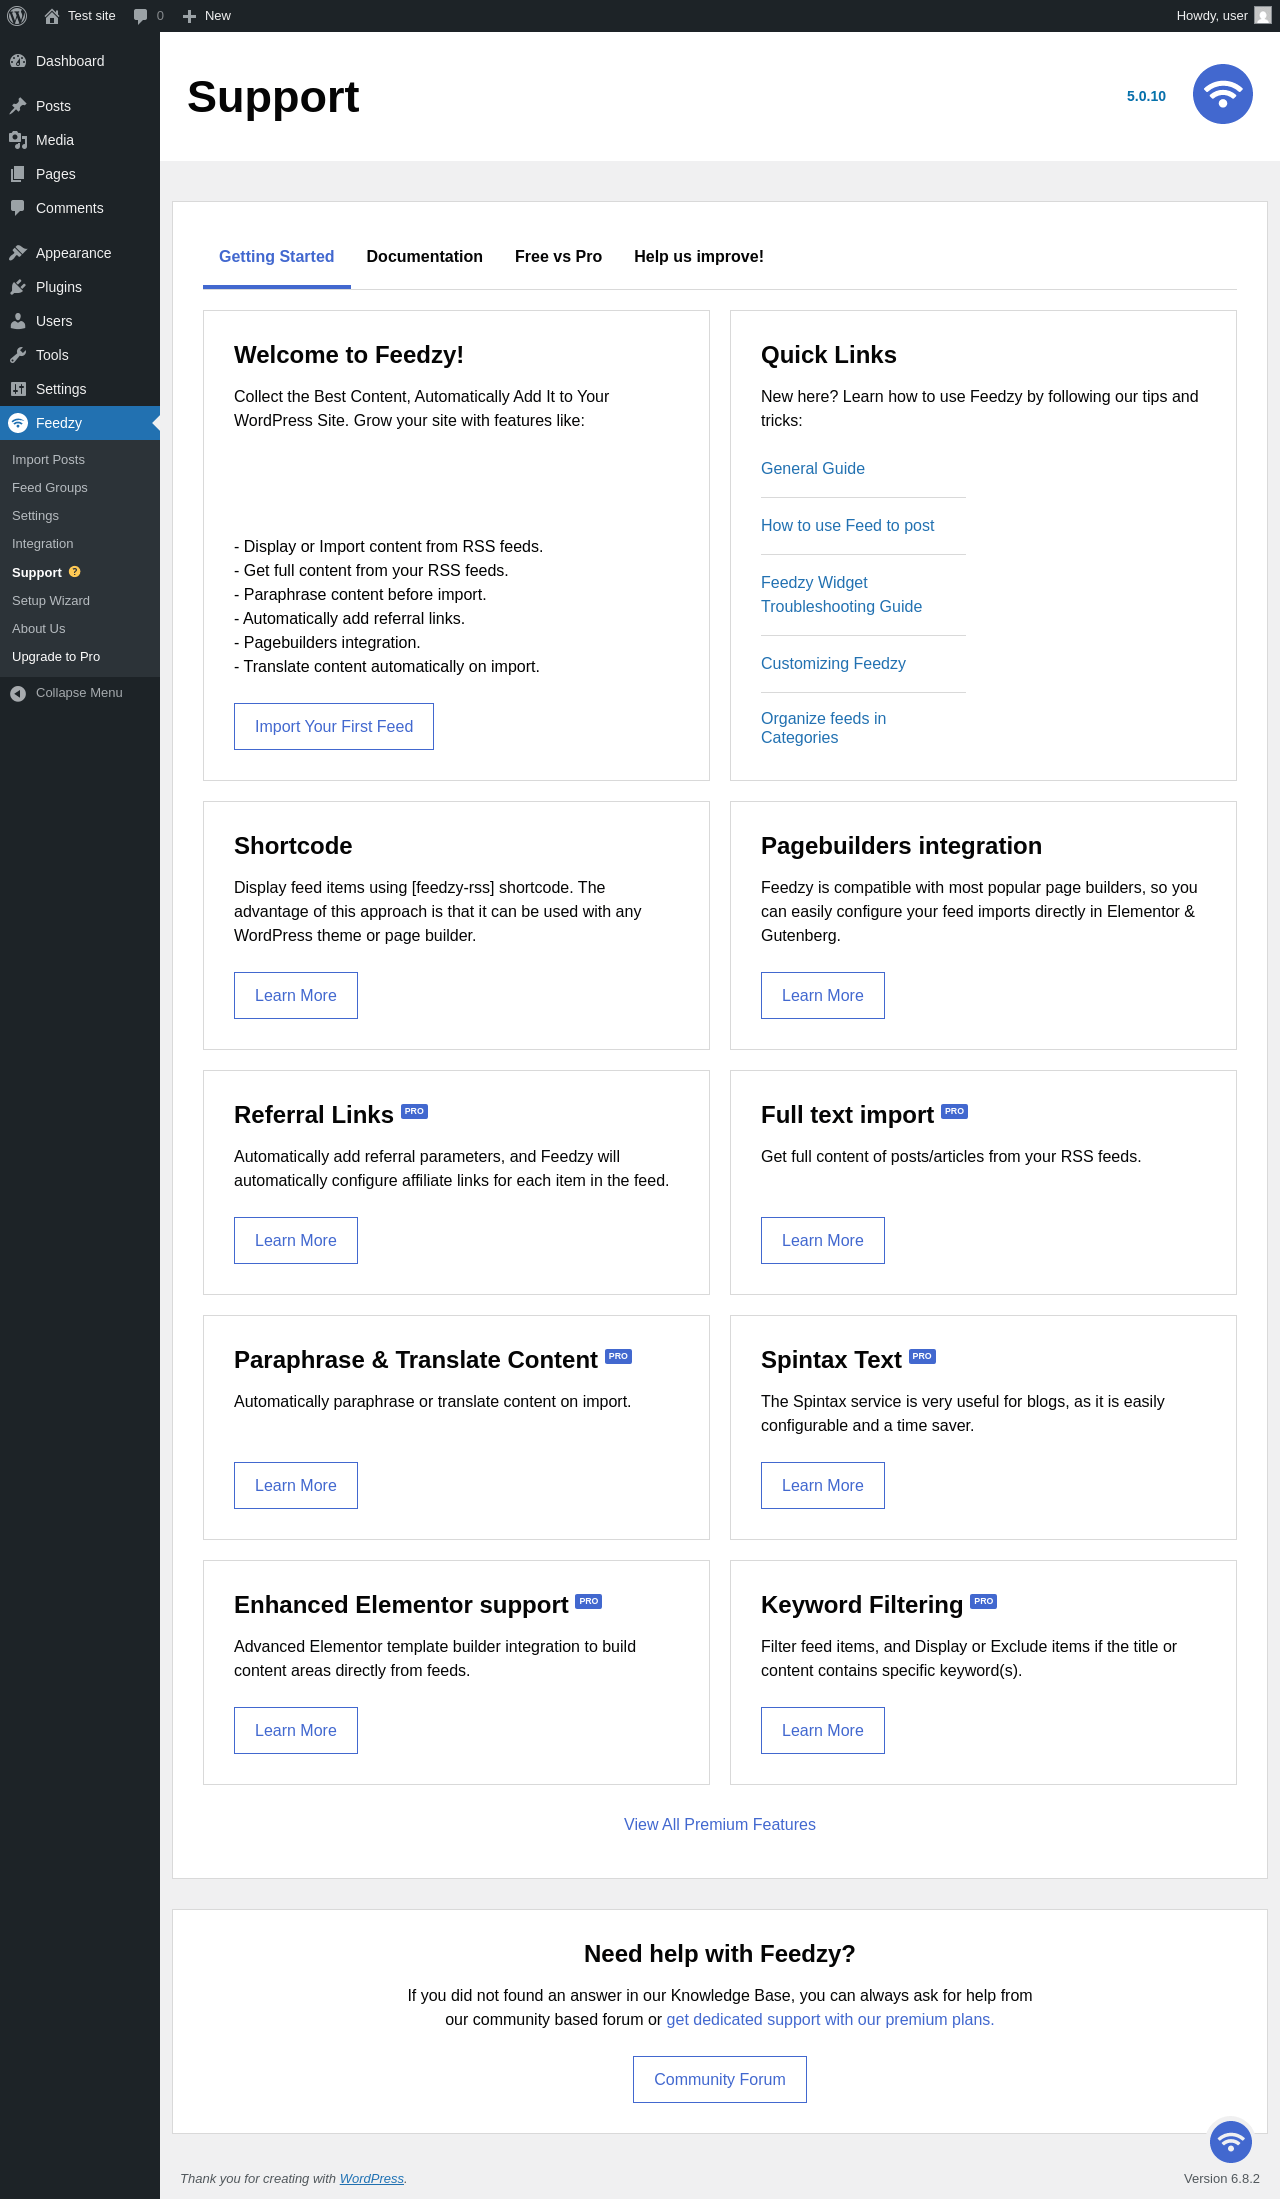Click the Dashboard gauge icon in sidebar
Viewport: 1280px width, 2199px height.
18,61
